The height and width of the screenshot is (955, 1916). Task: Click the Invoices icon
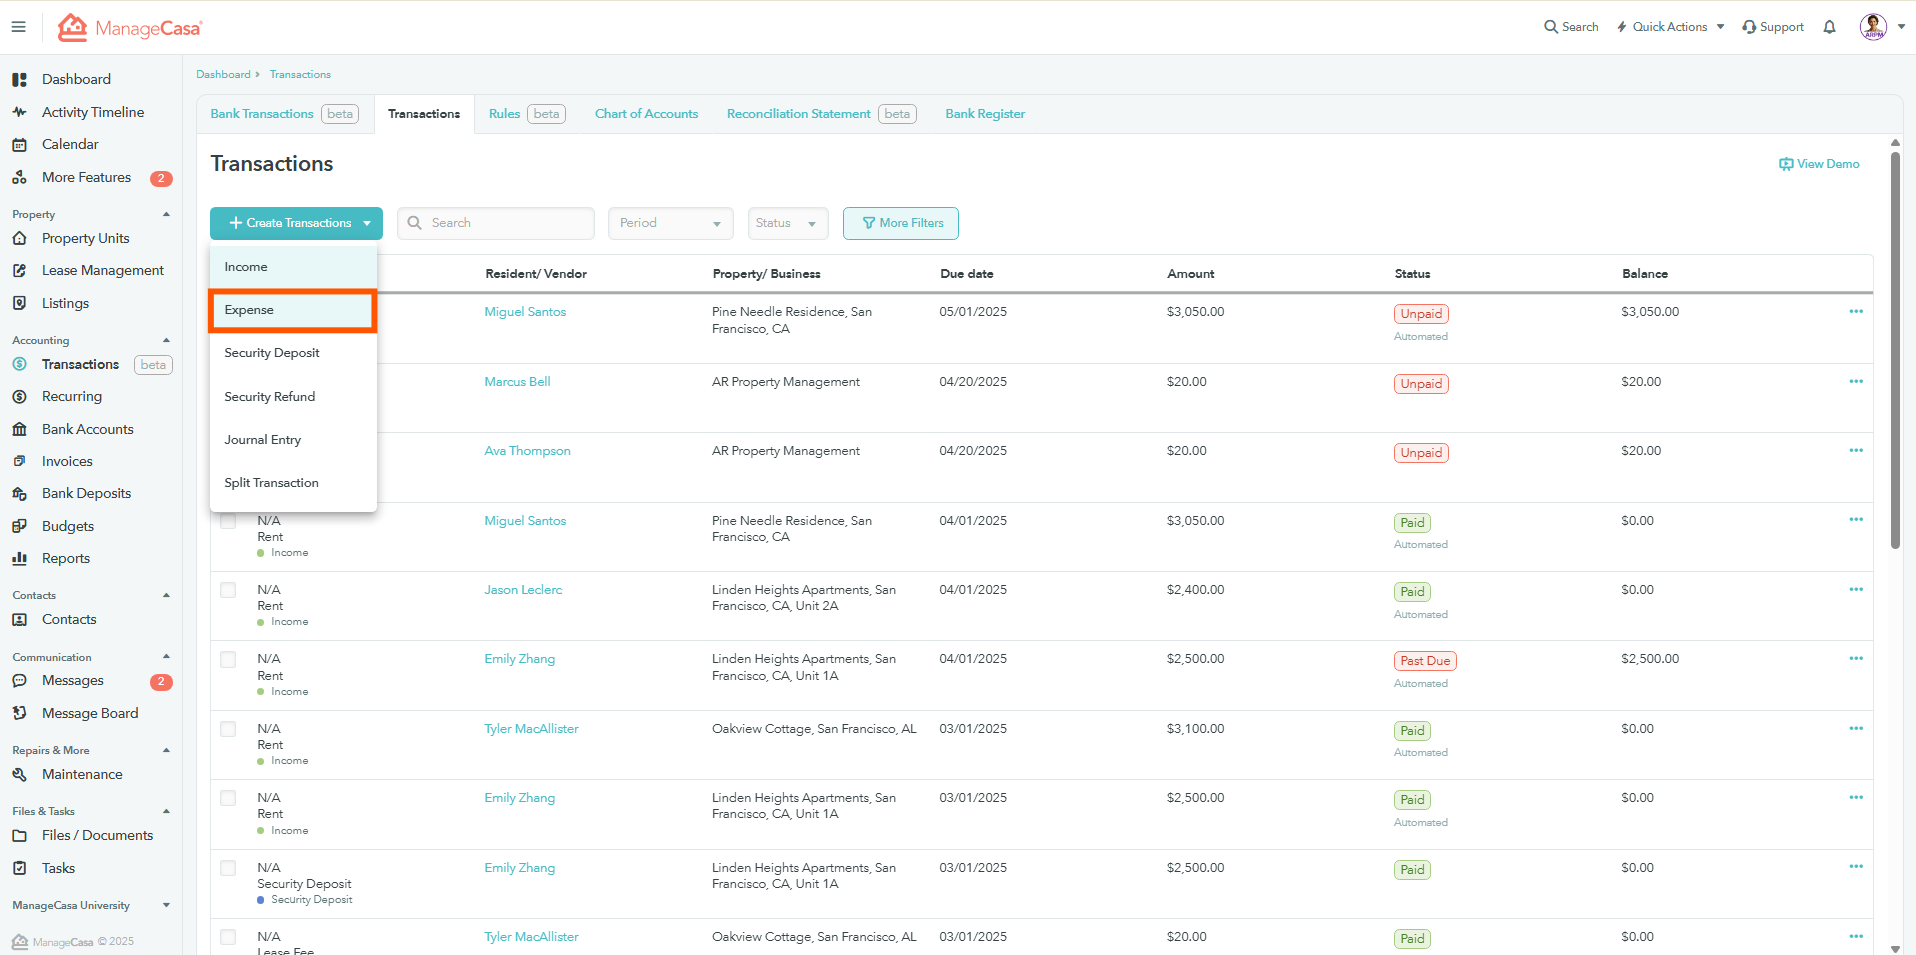(19, 461)
